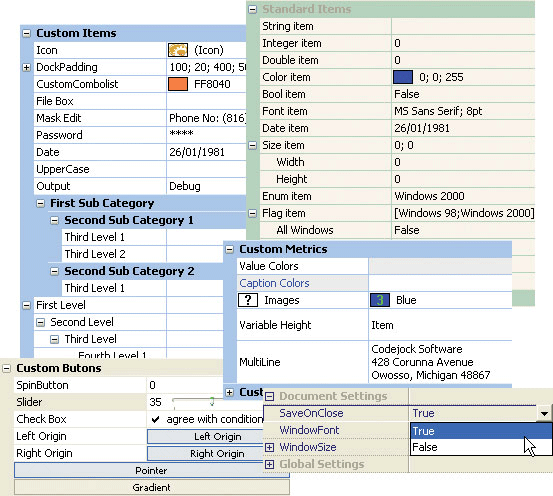553x496 pixels.
Task: Click the Enum item value Windows 2000
Action: click(x=429, y=196)
